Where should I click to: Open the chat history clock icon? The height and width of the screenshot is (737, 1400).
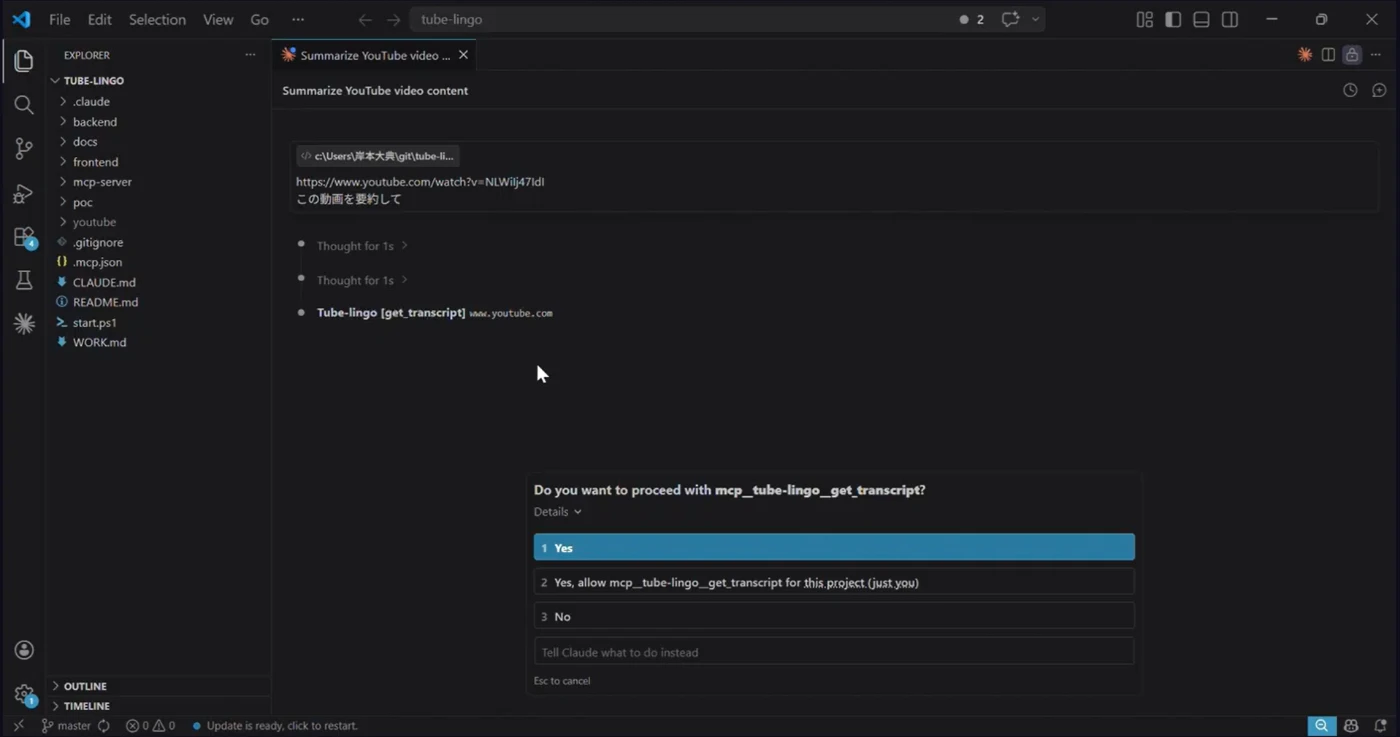tap(1350, 90)
